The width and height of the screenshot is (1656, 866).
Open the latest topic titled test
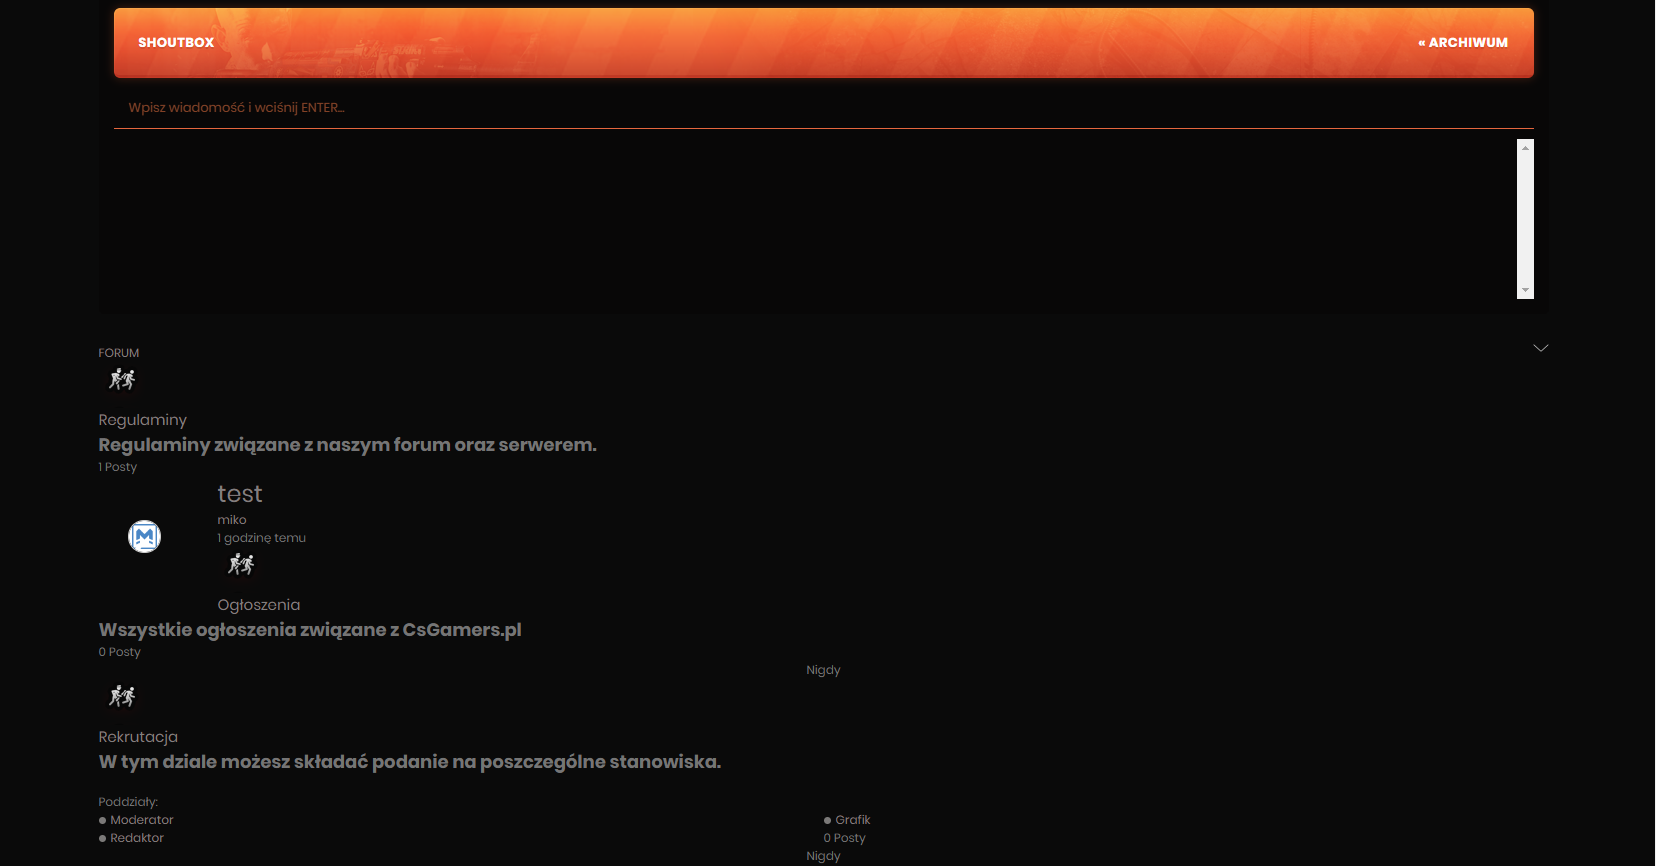tap(240, 494)
